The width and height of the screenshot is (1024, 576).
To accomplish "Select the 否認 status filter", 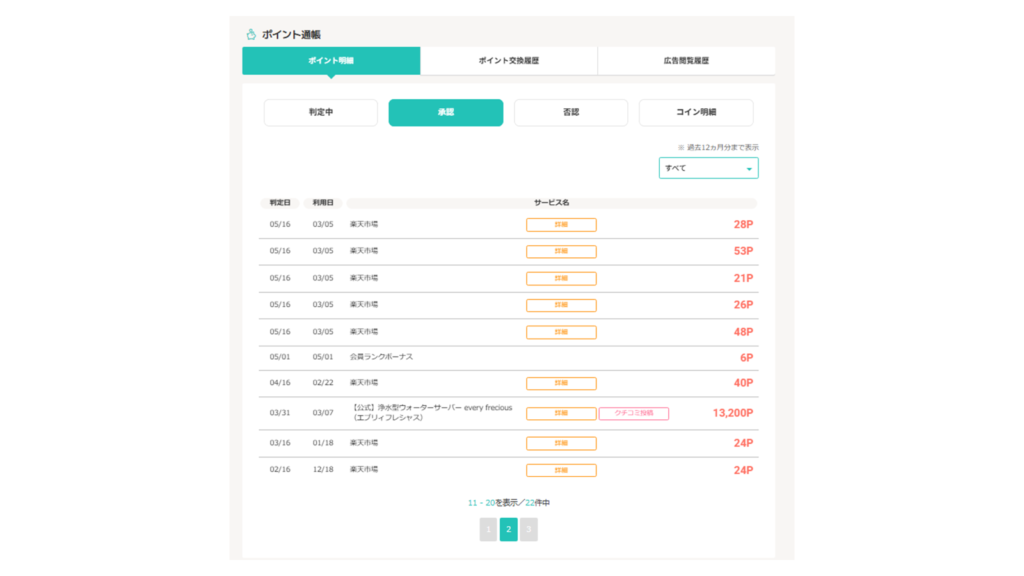I will pyautogui.click(x=570, y=113).
